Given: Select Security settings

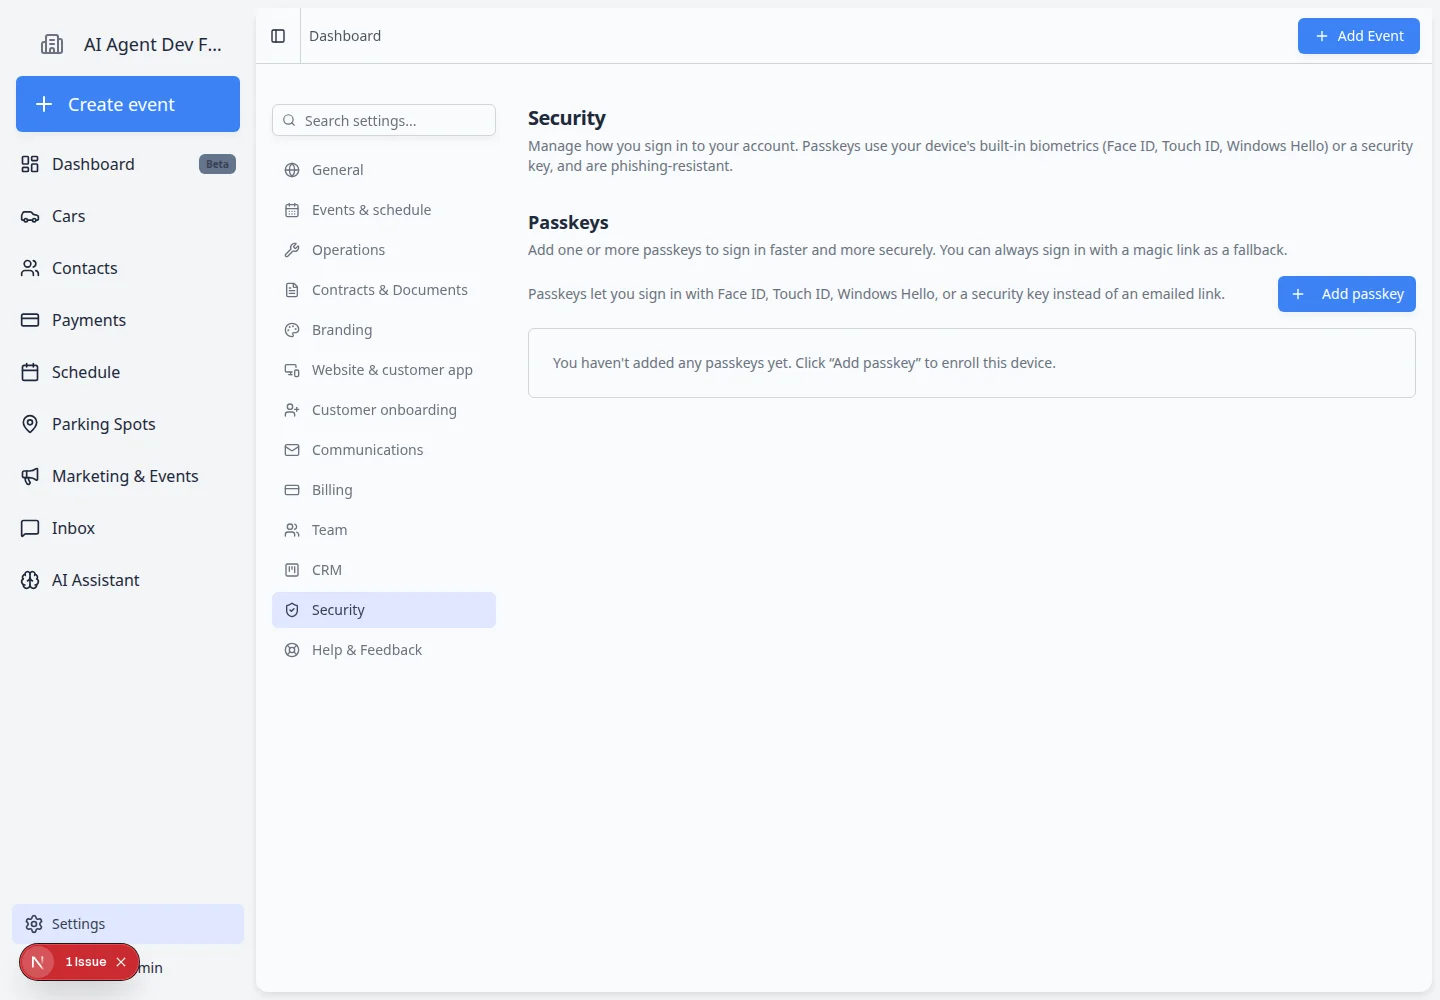Looking at the screenshot, I should [x=384, y=610].
